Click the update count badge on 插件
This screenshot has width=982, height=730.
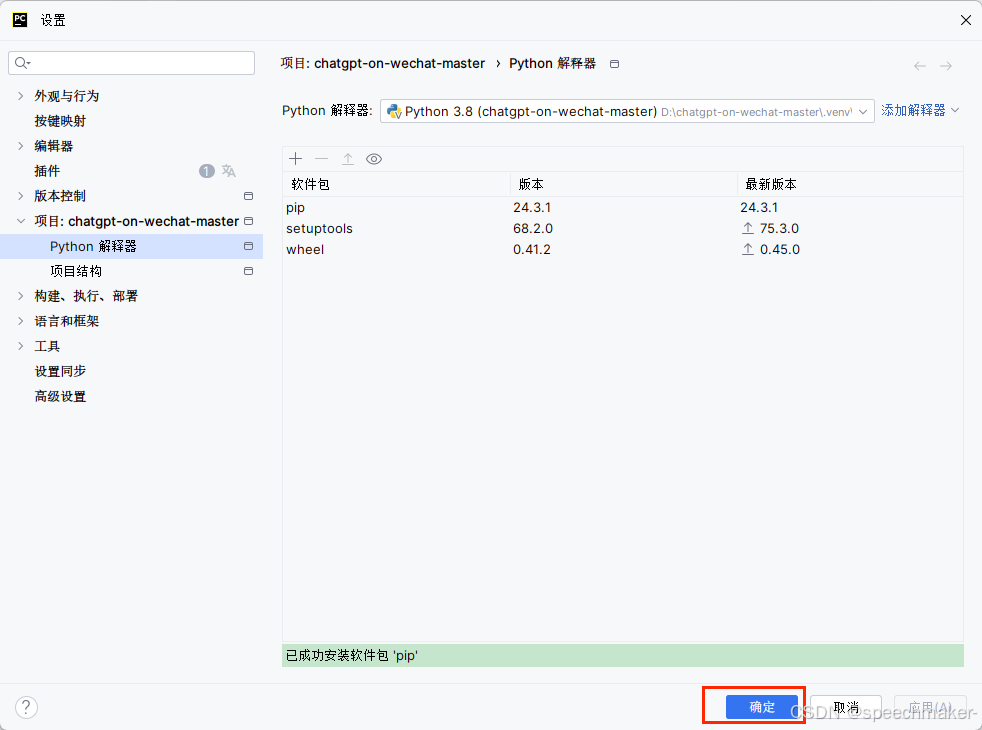pyautogui.click(x=207, y=171)
